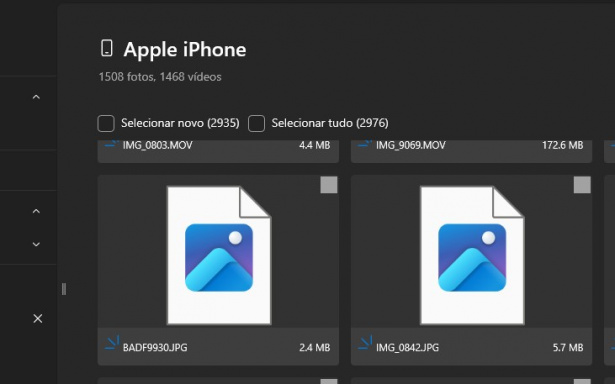615x384 pixels.
Task: Check the Selecionar tudo (2976) checkbox
Action: [x=257, y=123]
